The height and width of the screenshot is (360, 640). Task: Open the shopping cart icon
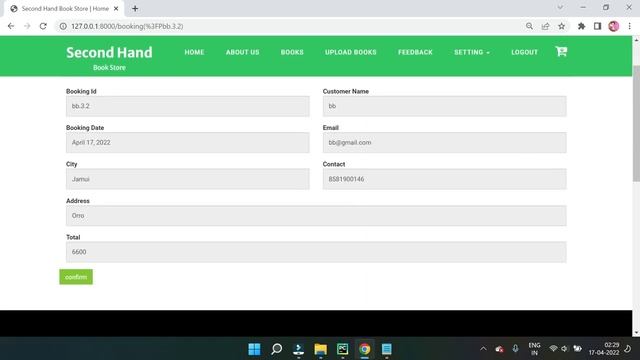[x=561, y=51]
